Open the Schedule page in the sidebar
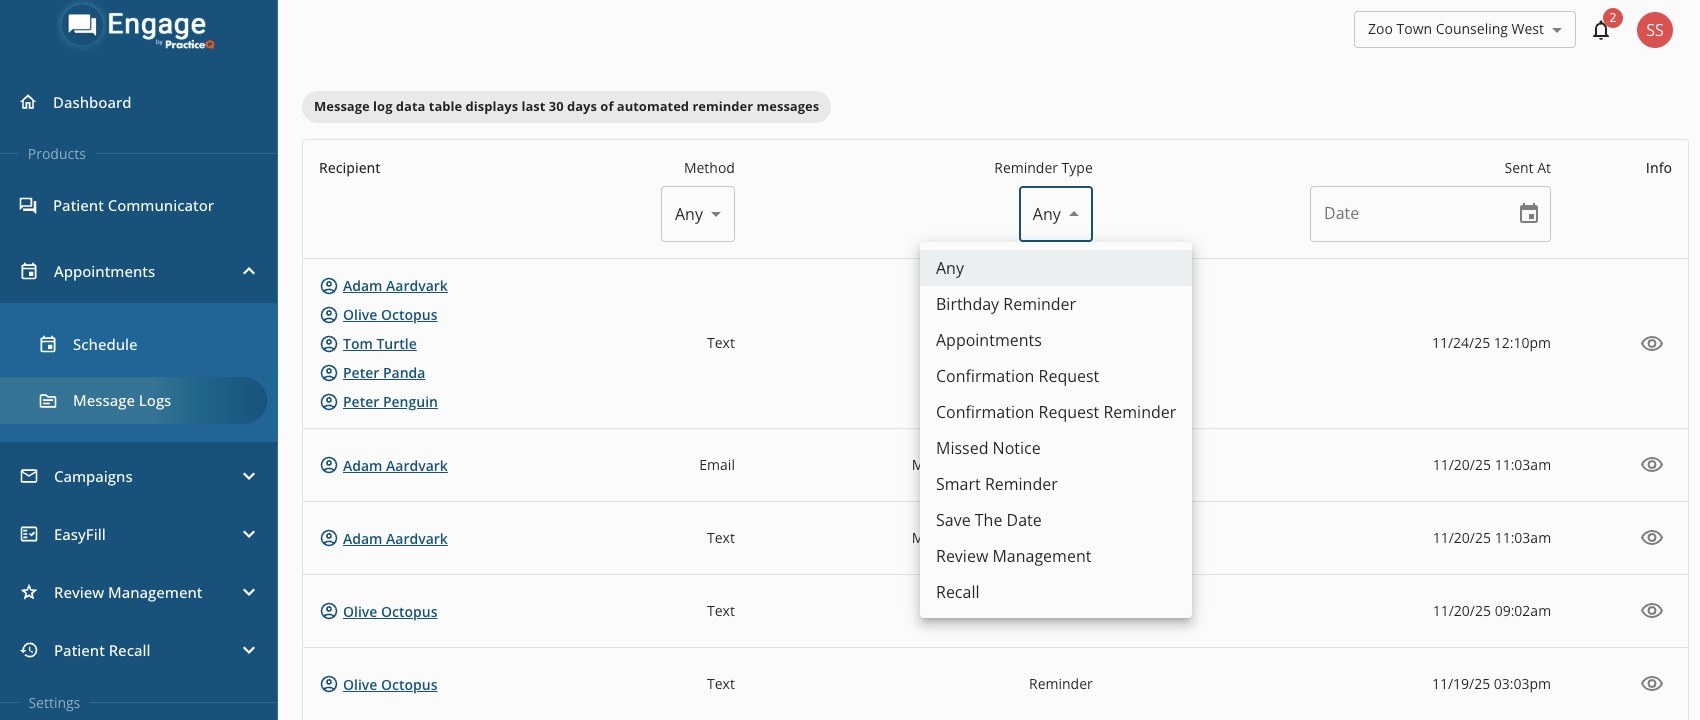This screenshot has height=720, width=1700. pos(105,344)
